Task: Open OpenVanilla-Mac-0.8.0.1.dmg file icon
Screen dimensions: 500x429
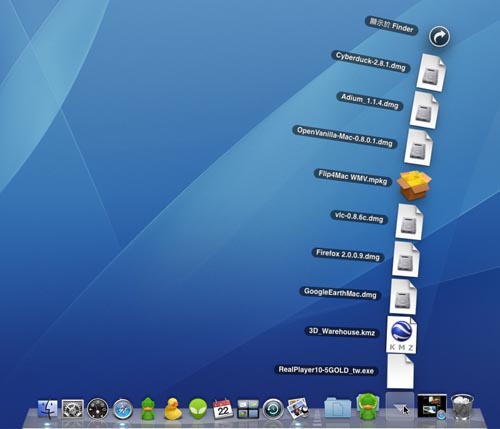Action: coord(418,148)
